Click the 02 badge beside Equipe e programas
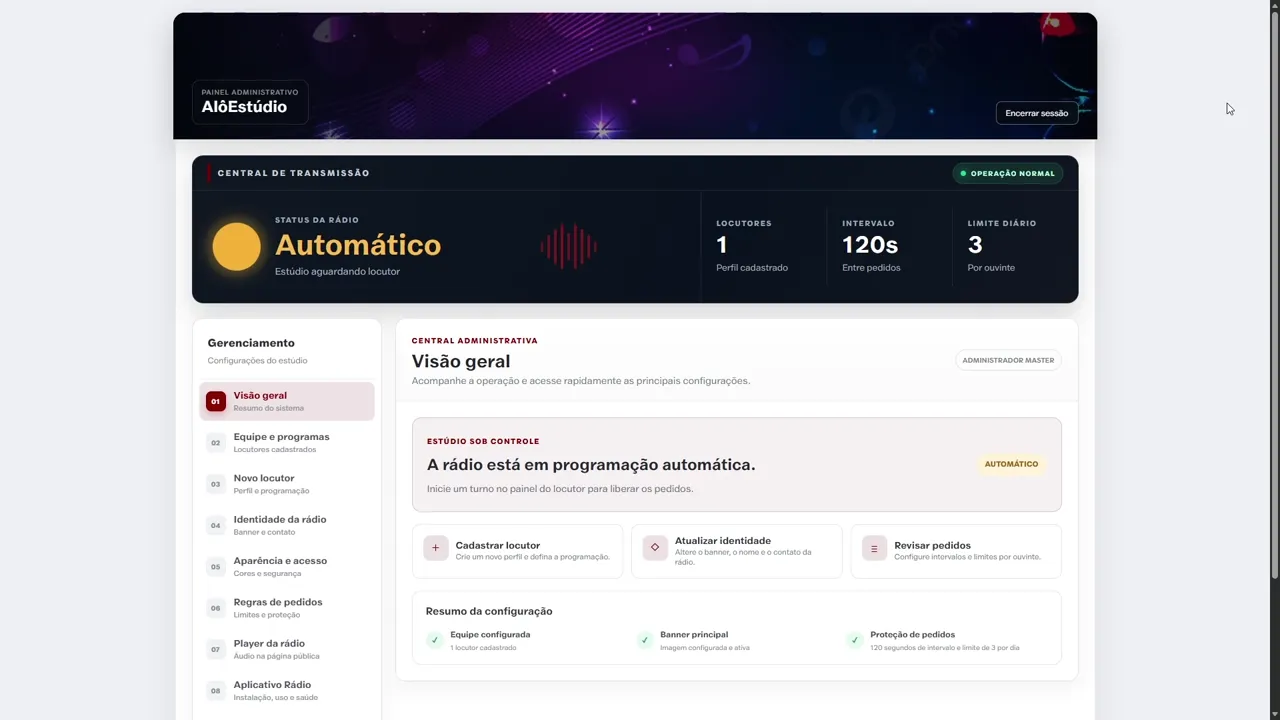This screenshot has width=1280, height=720. coord(215,443)
